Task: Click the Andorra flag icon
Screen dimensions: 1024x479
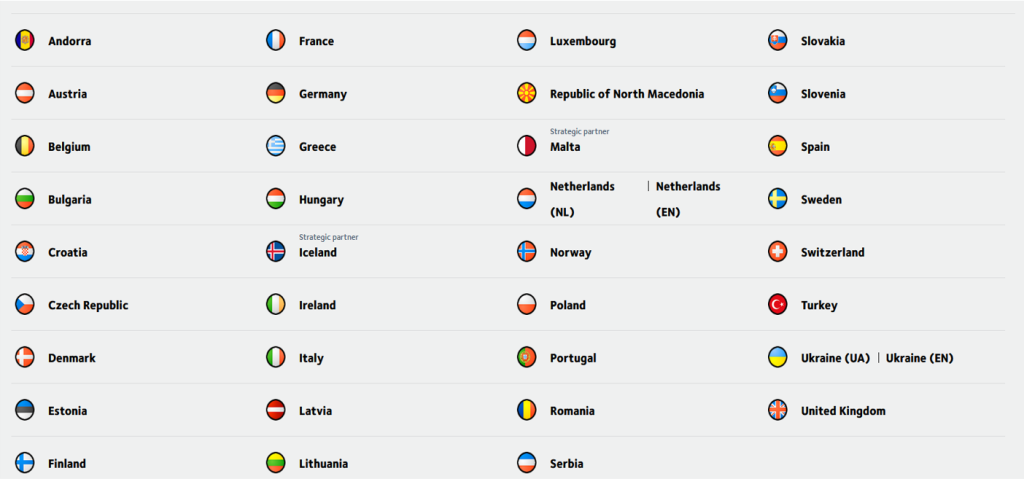Action: tap(25, 41)
